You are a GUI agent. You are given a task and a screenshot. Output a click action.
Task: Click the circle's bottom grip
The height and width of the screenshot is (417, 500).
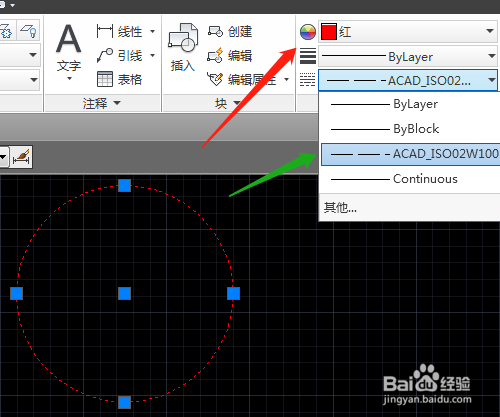coord(125,402)
